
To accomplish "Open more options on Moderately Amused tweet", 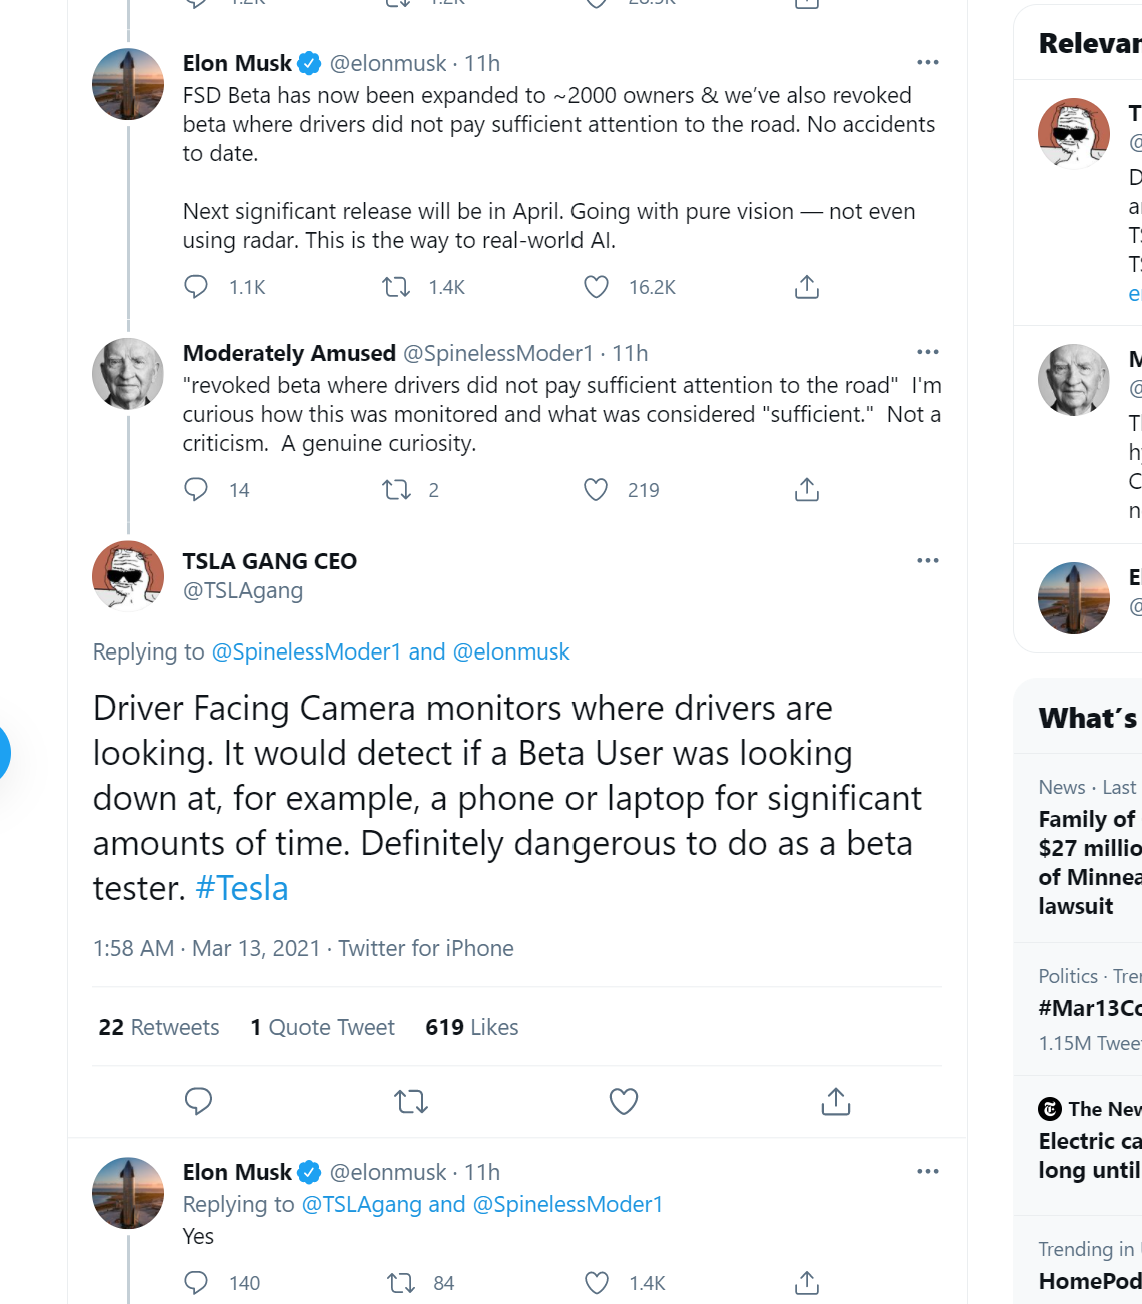I will tap(928, 352).
